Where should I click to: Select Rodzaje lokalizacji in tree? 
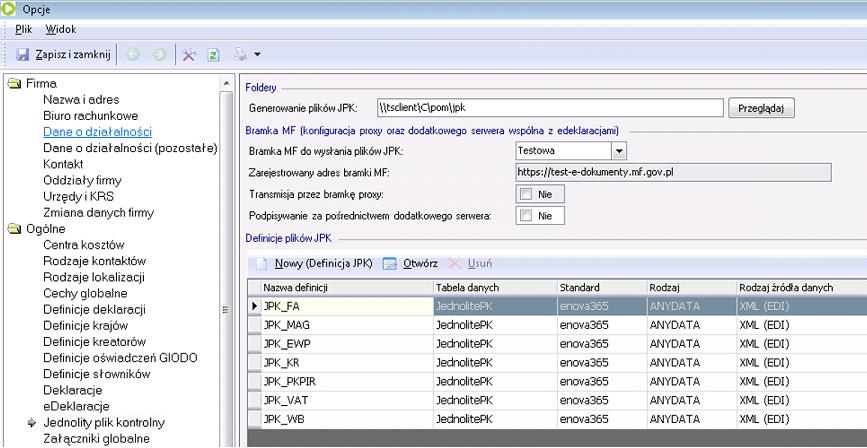pos(94,277)
